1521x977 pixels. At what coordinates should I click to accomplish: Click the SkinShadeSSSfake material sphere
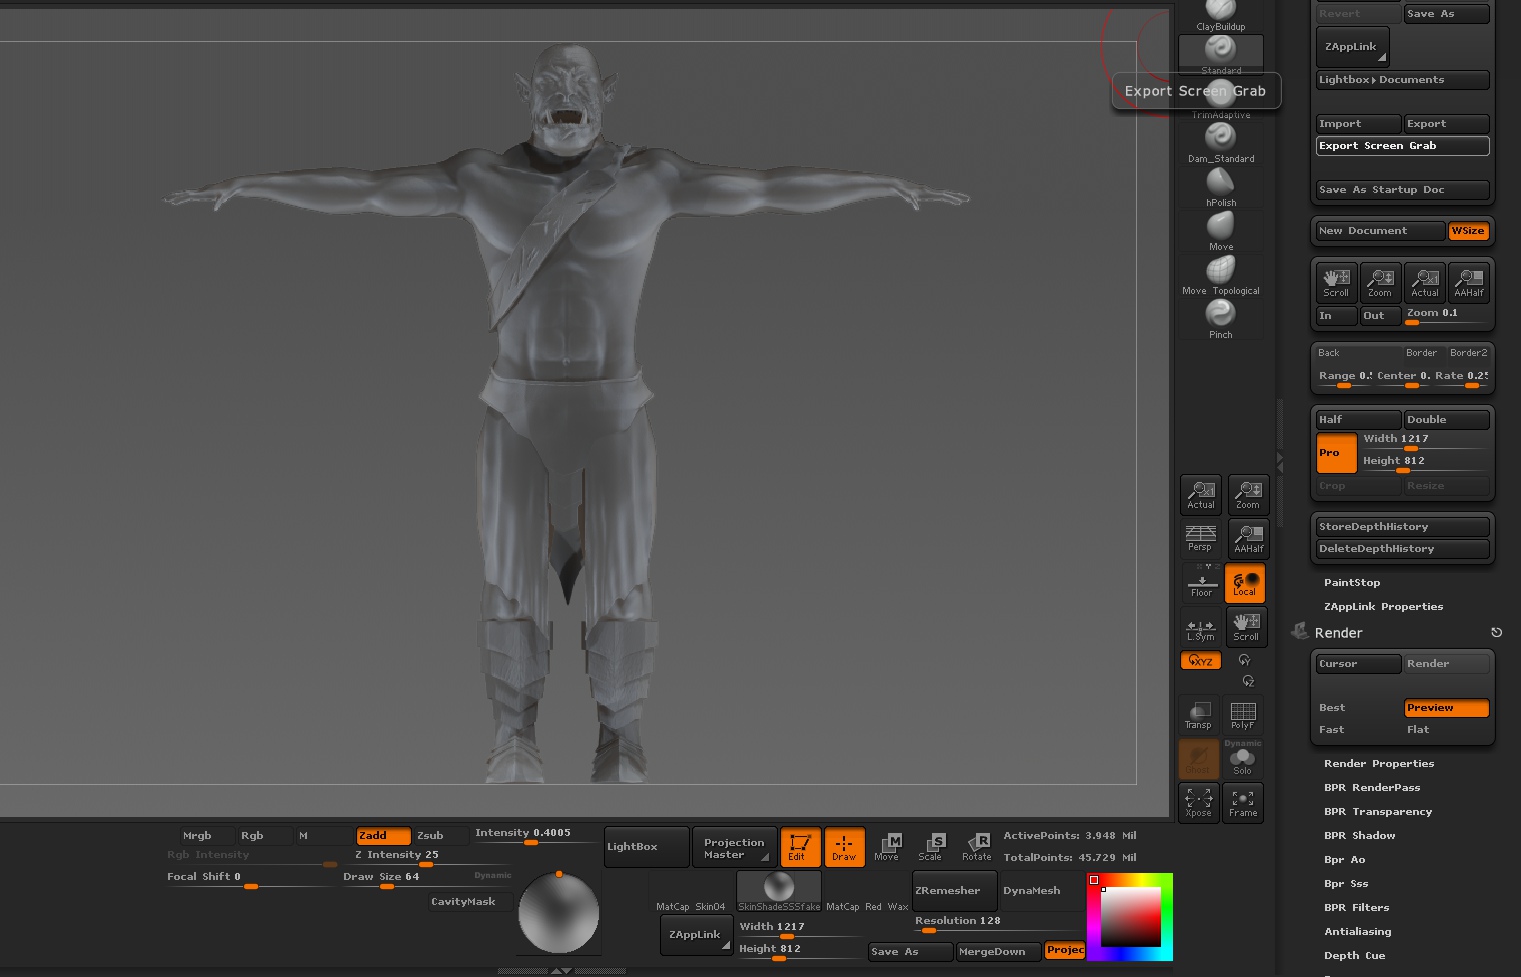(779, 888)
